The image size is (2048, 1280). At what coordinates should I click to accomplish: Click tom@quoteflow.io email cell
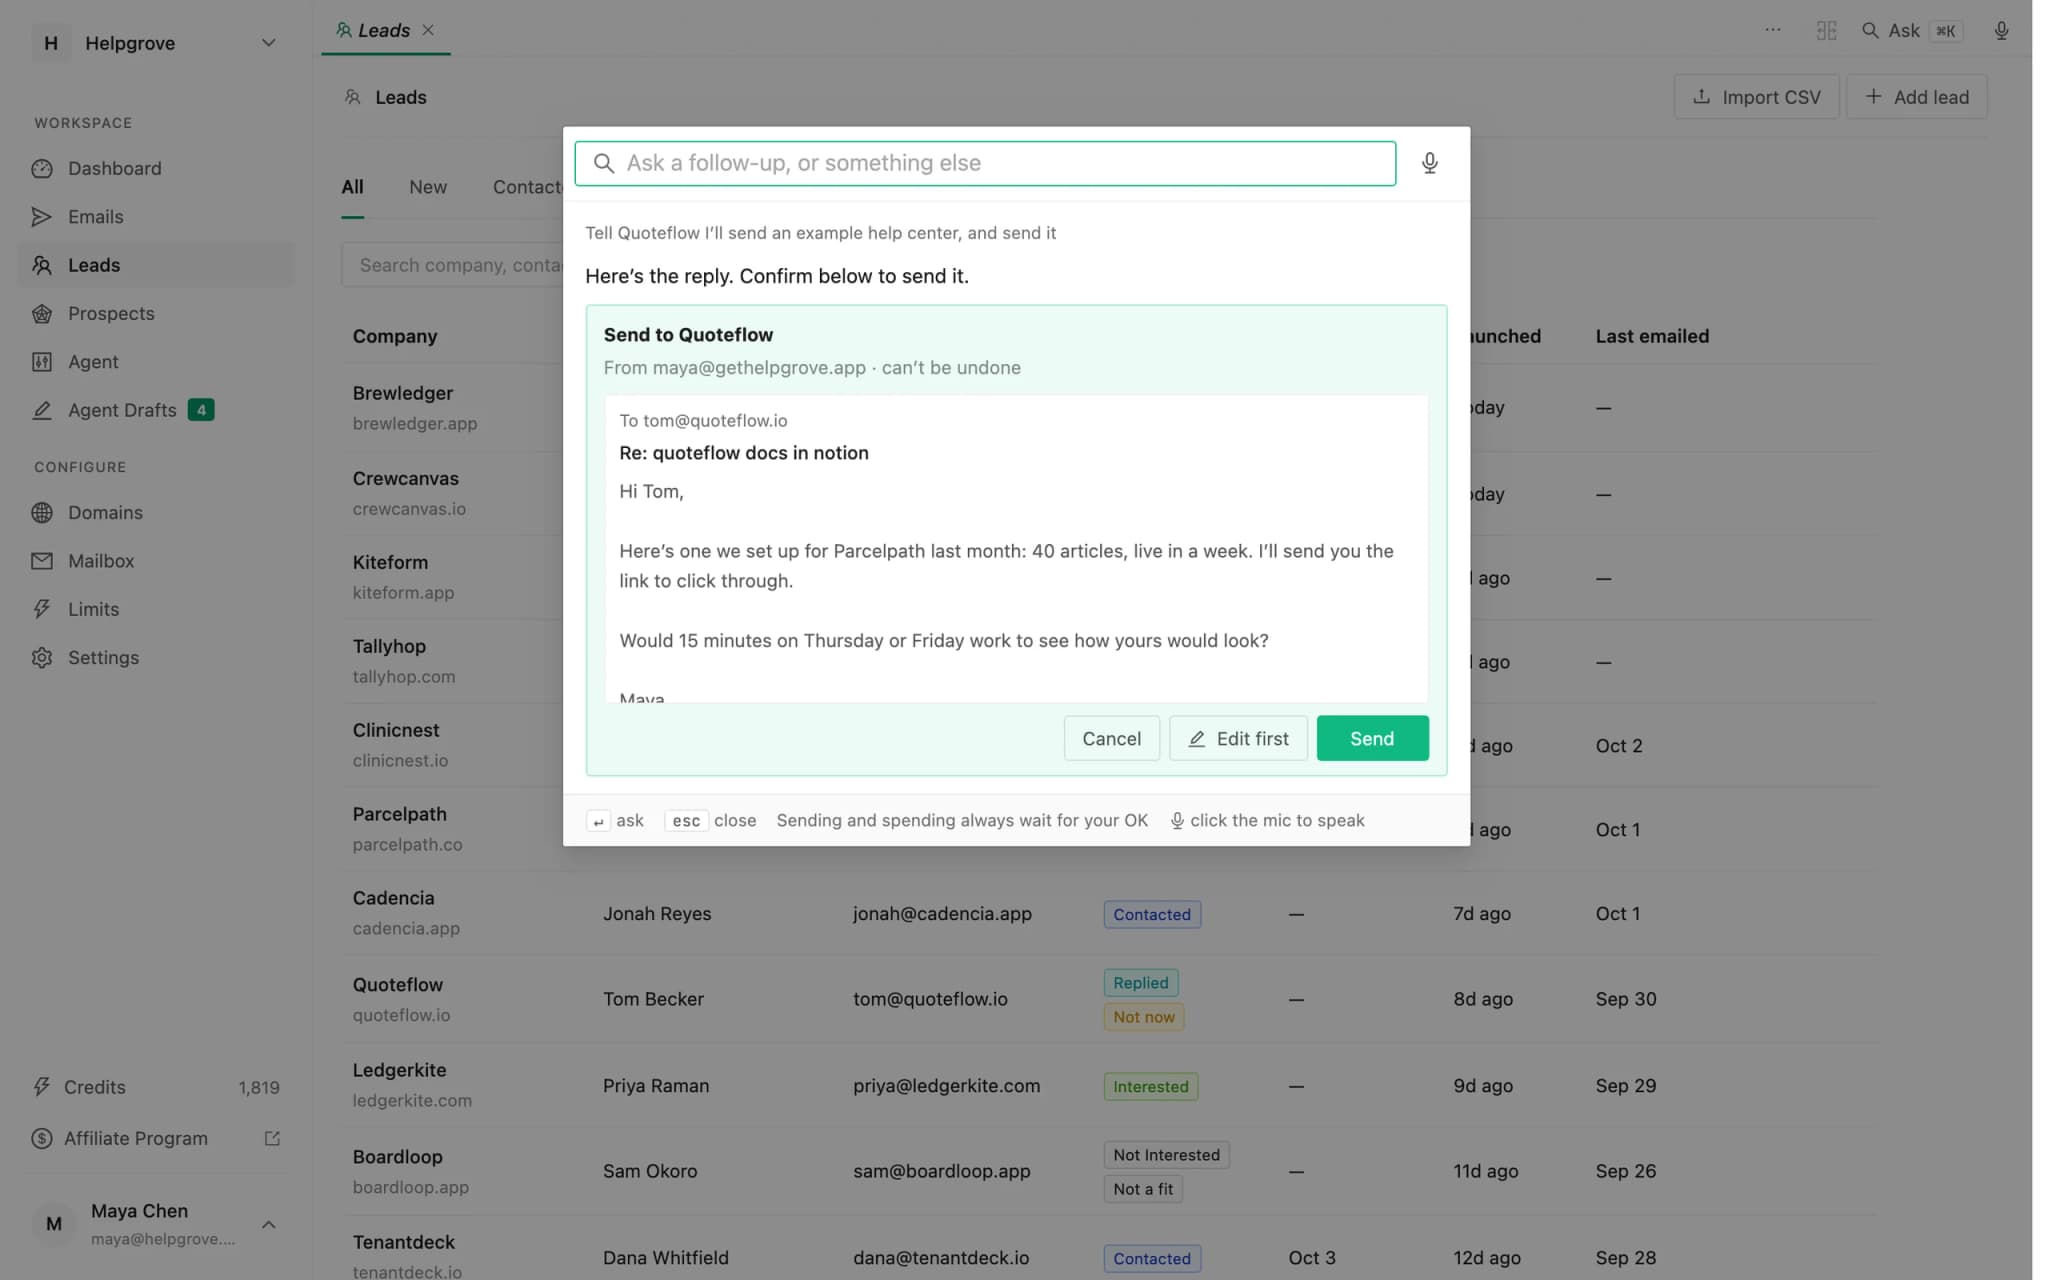(930, 999)
